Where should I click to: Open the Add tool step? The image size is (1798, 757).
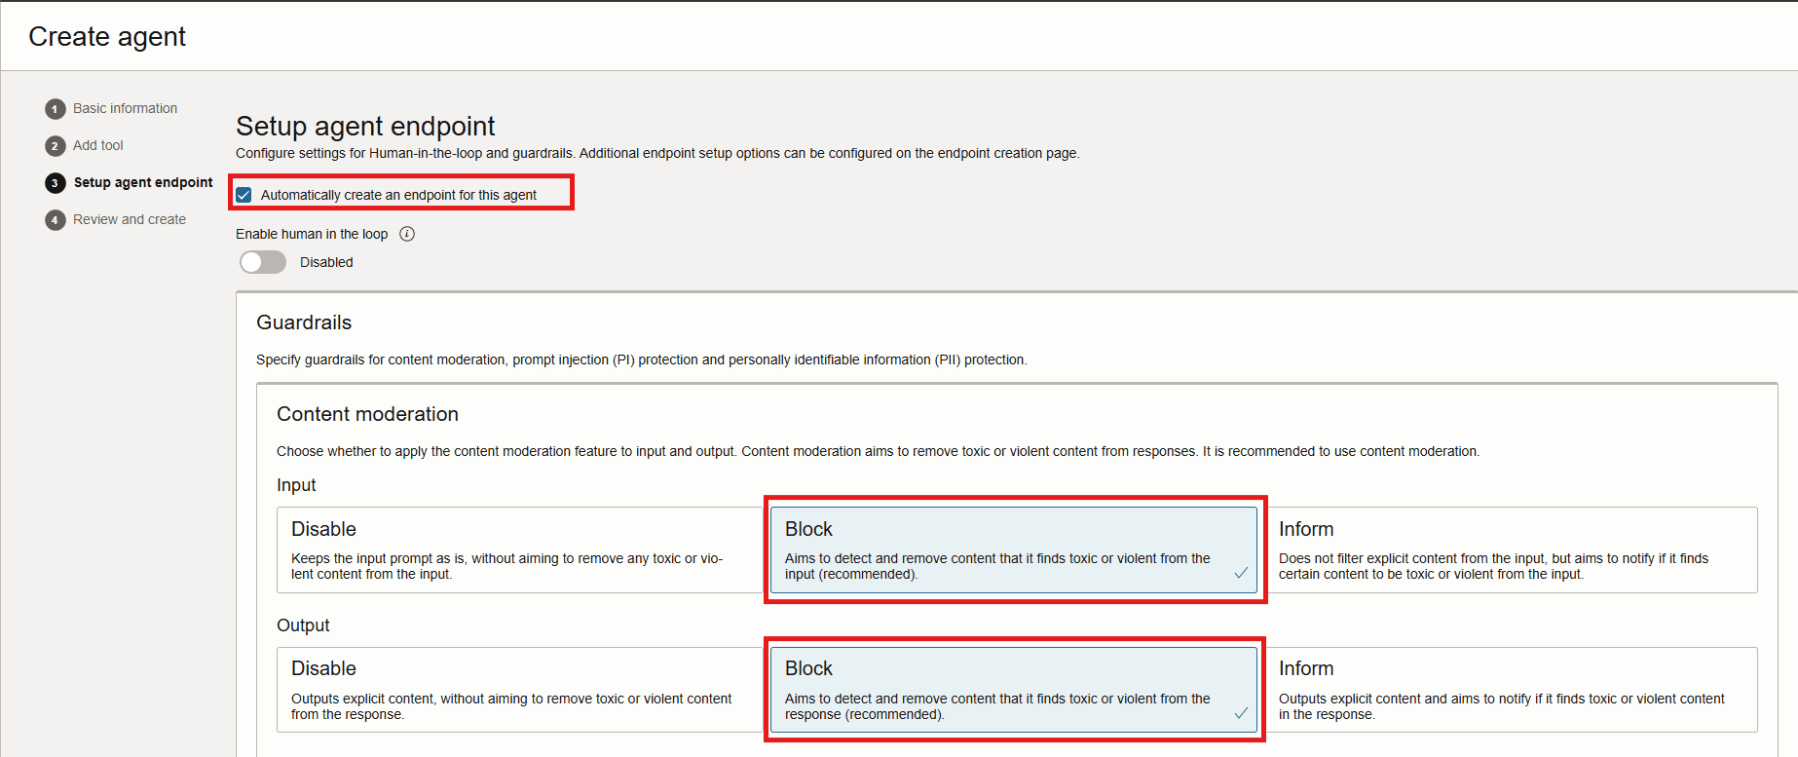[x=98, y=145]
